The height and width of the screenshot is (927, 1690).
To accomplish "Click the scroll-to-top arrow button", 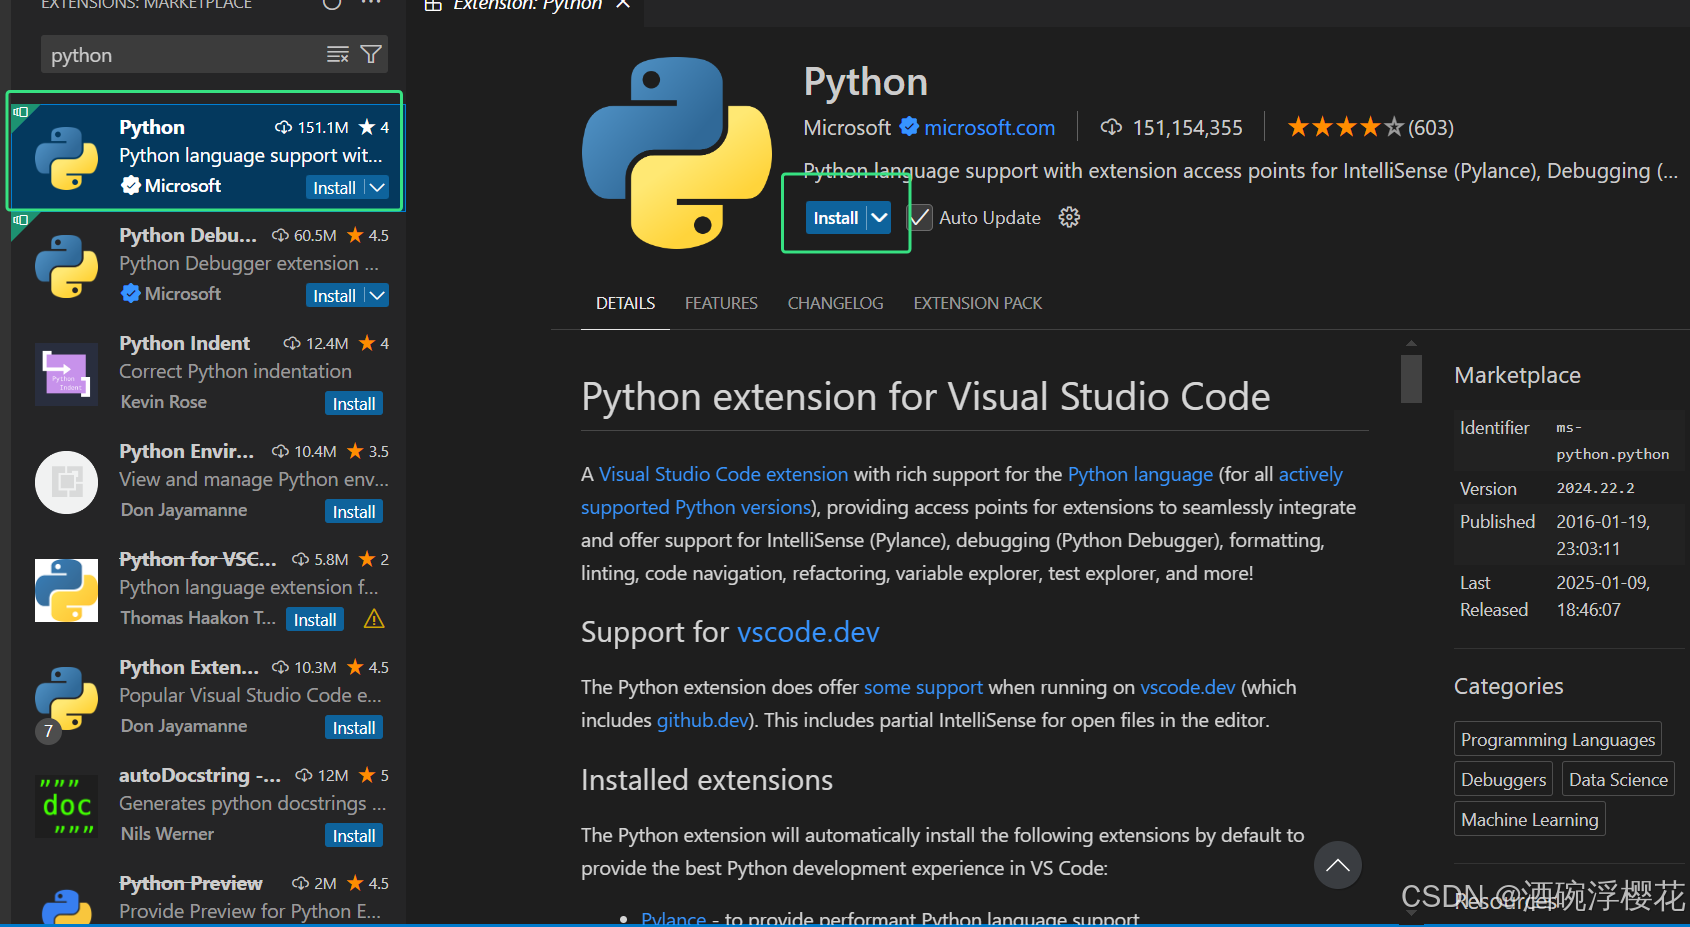I will (1337, 865).
